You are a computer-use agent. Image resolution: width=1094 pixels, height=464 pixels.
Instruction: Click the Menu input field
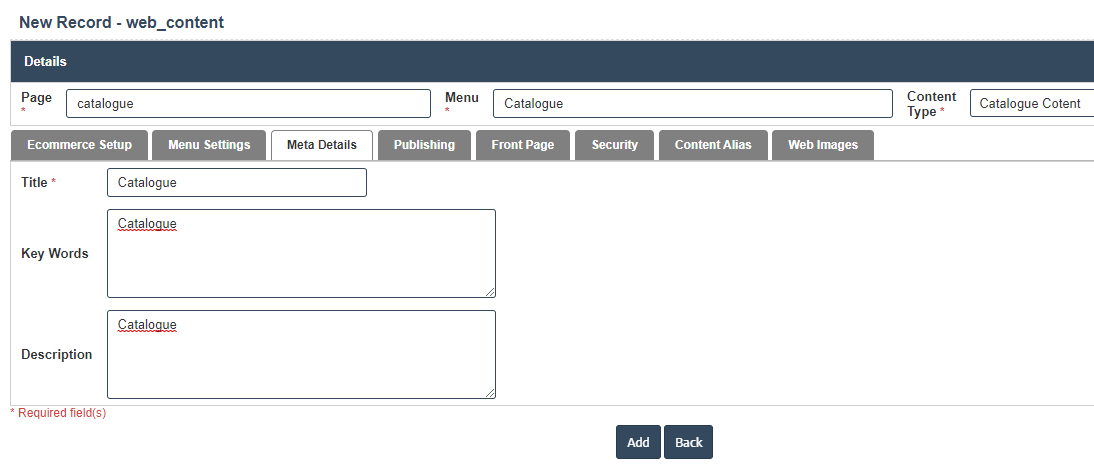pyautogui.click(x=692, y=104)
